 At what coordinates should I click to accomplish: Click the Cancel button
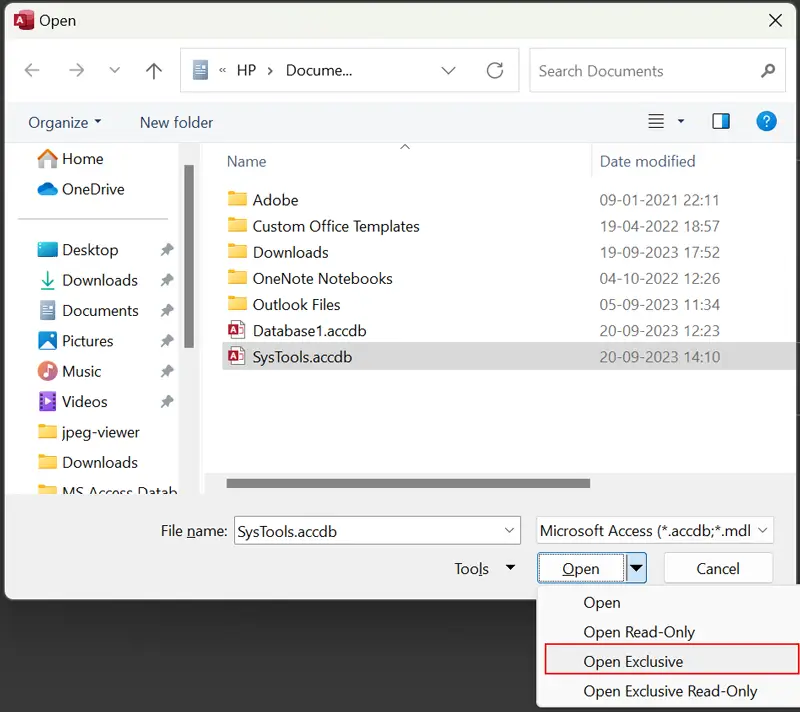click(718, 567)
